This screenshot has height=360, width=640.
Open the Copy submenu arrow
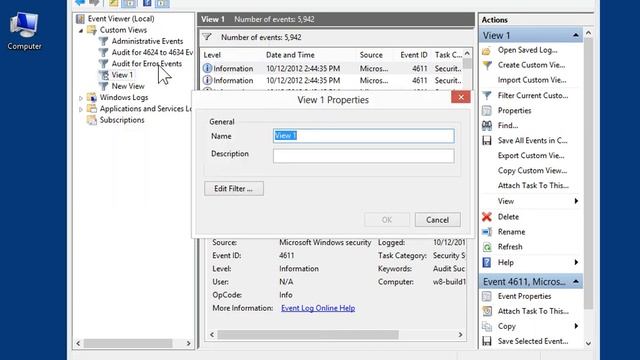click(576, 326)
